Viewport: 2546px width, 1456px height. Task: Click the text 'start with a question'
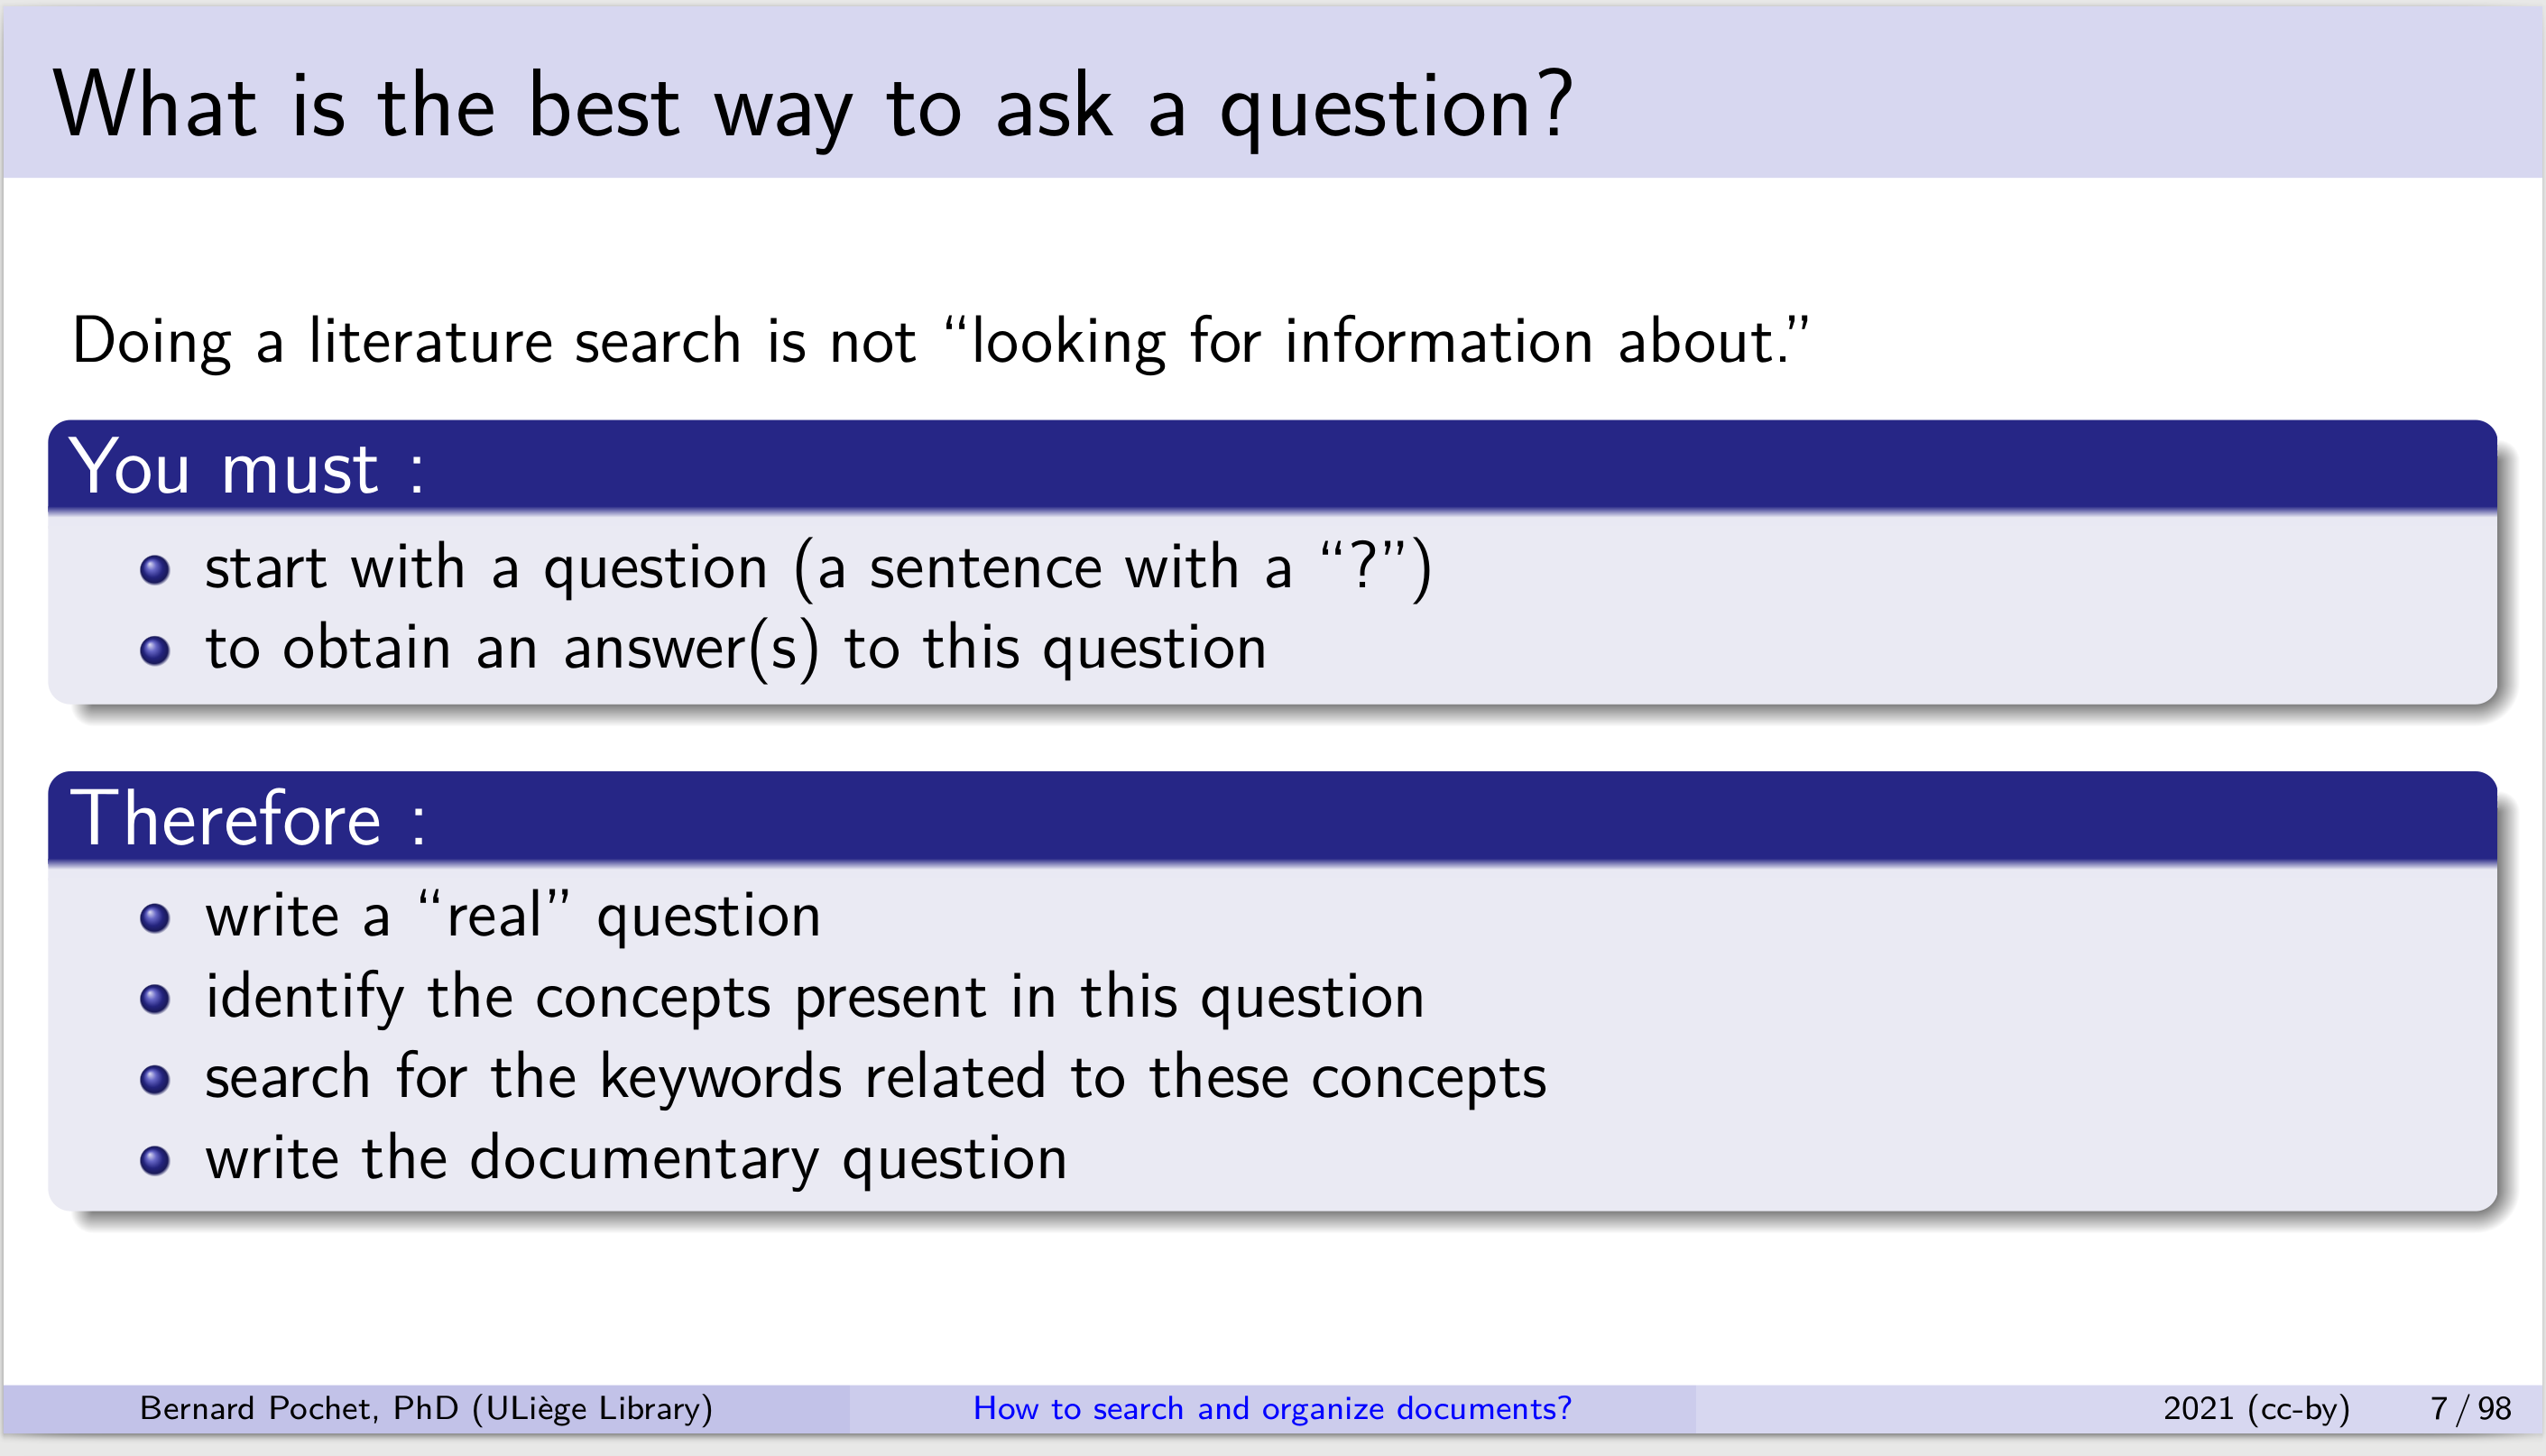tap(486, 568)
